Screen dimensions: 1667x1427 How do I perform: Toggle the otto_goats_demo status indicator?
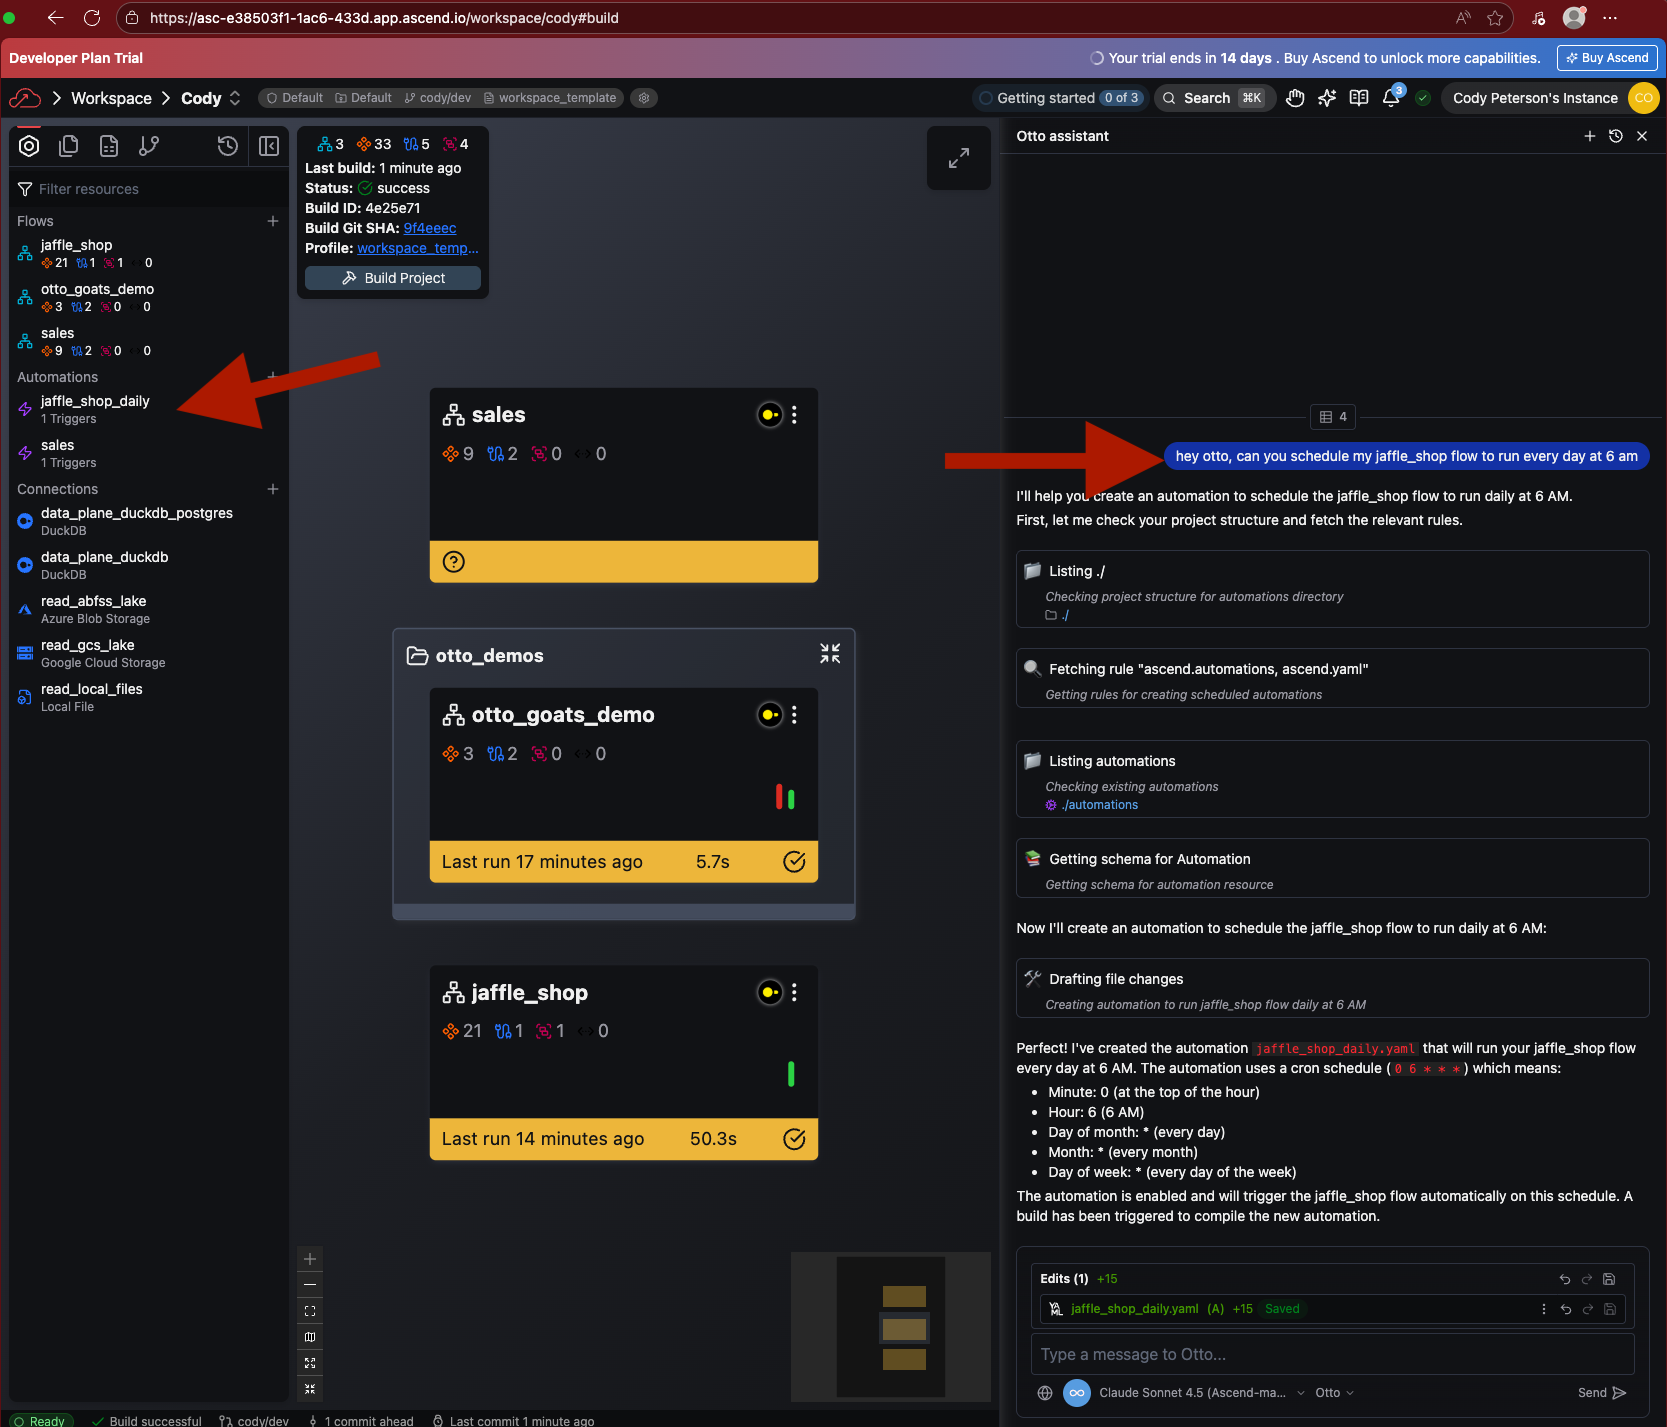[x=770, y=715]
